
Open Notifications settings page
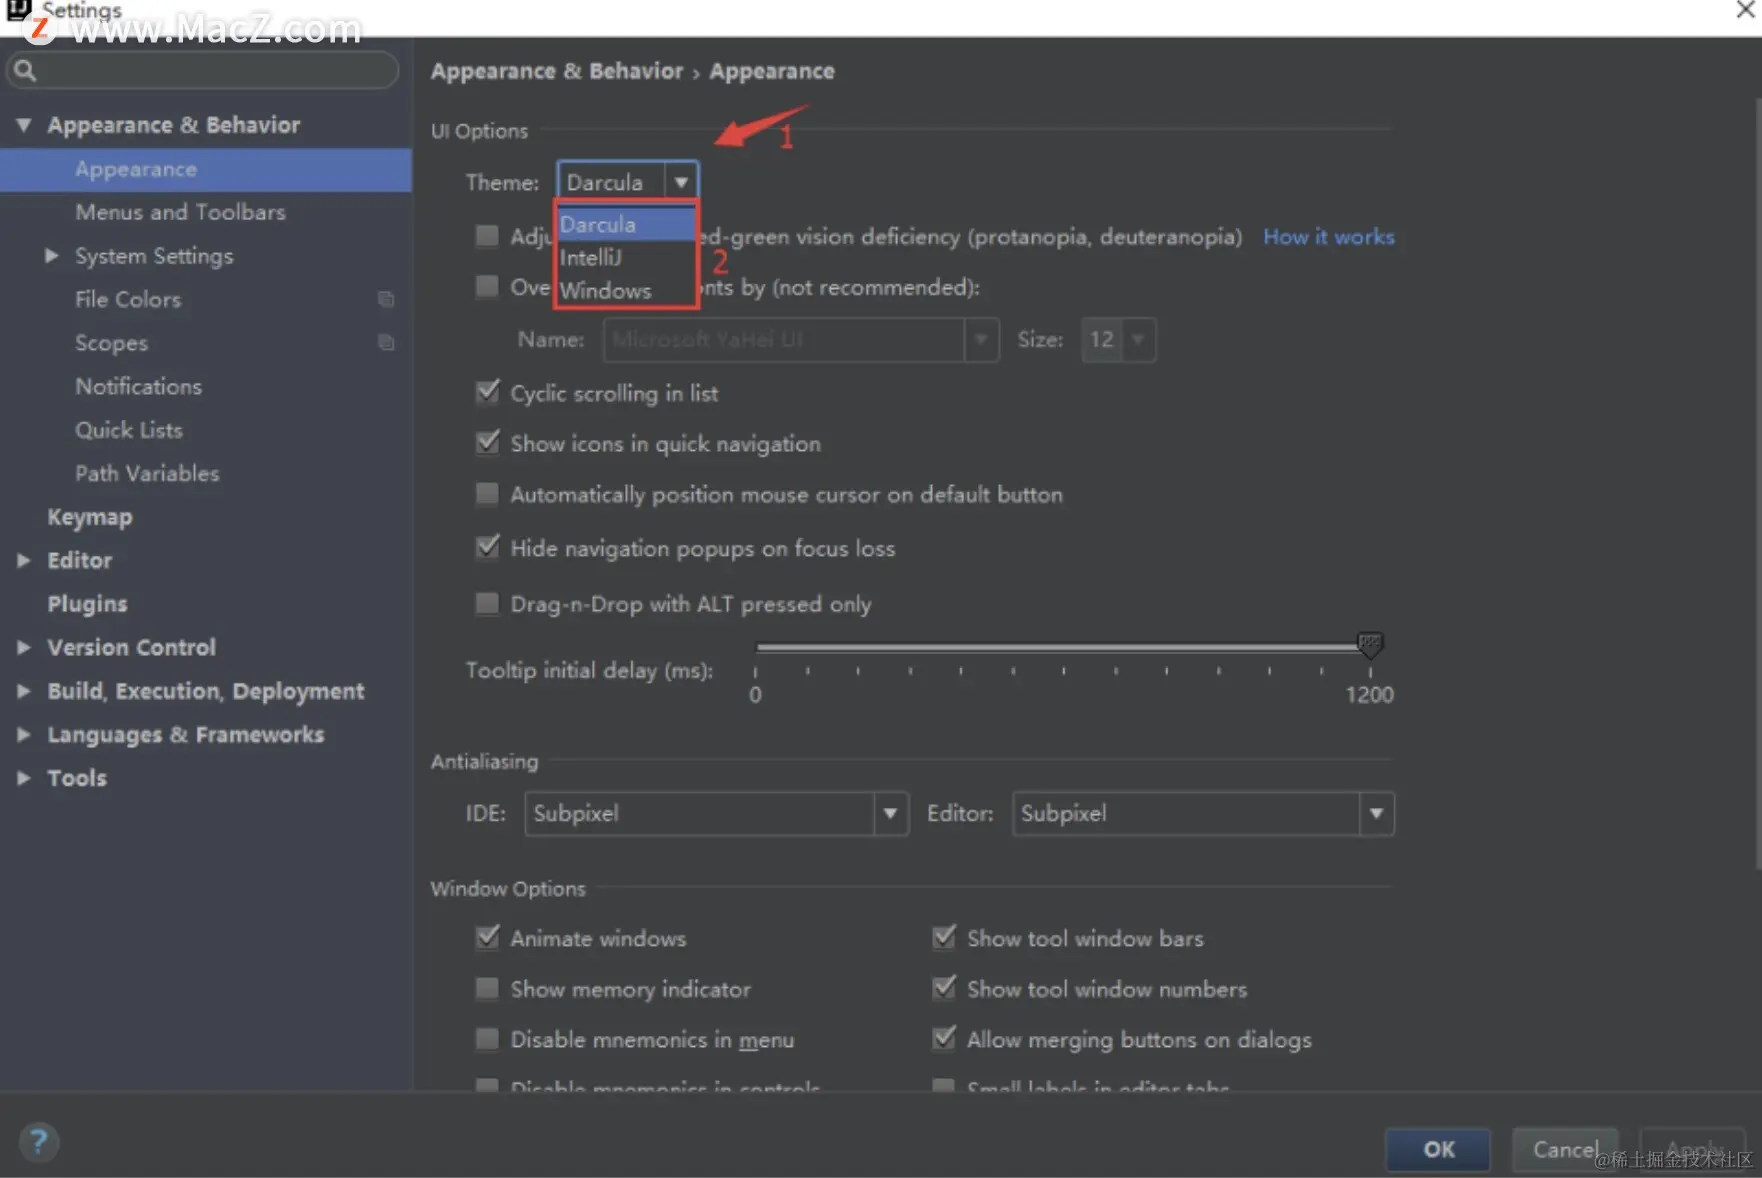click(x=138, y=386)
